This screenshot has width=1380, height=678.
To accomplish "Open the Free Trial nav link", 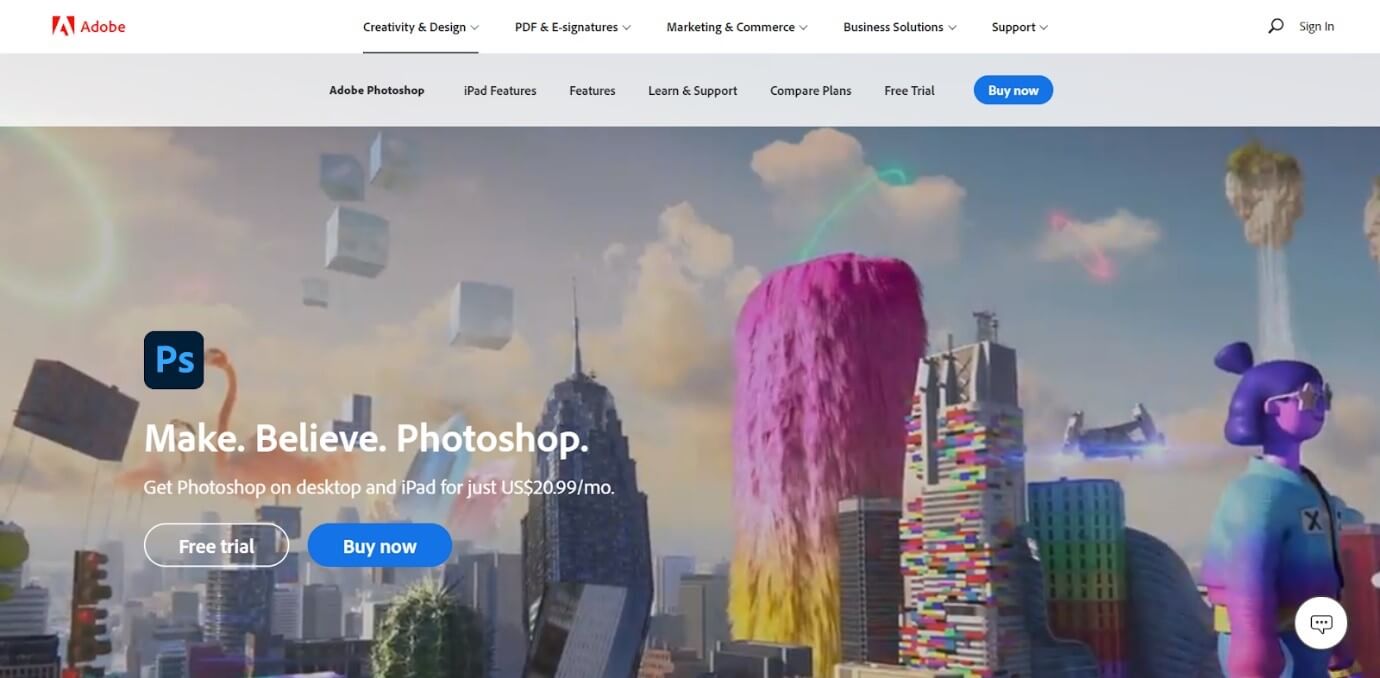I will click(x=910, y=90).
